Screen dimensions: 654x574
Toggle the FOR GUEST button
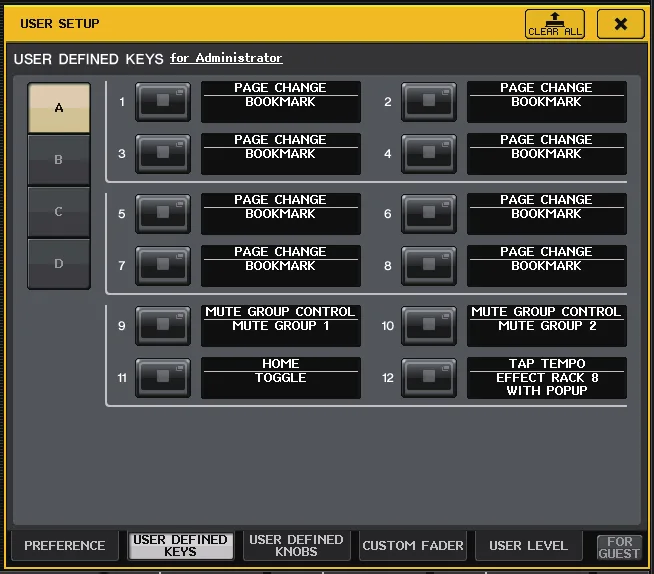(x=619, y=547)
